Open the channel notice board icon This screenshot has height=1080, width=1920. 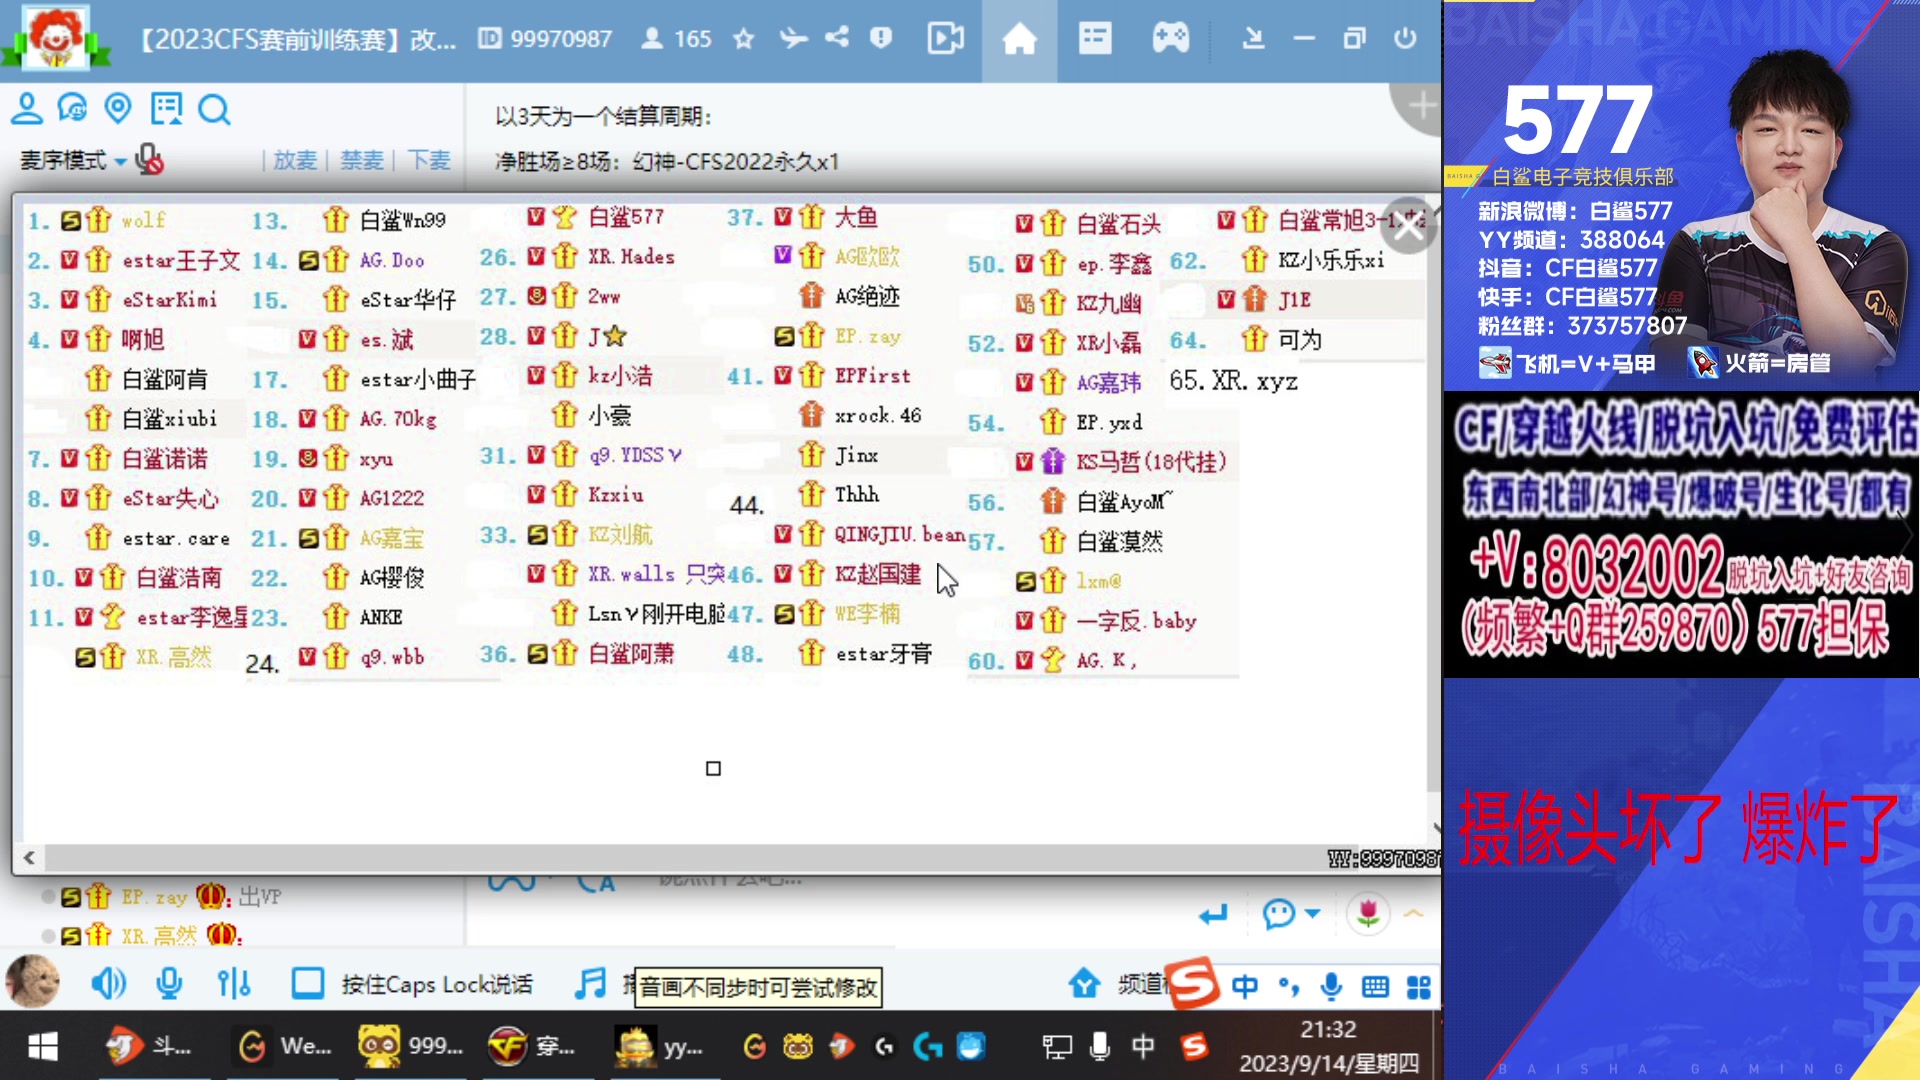pos(166,108)
